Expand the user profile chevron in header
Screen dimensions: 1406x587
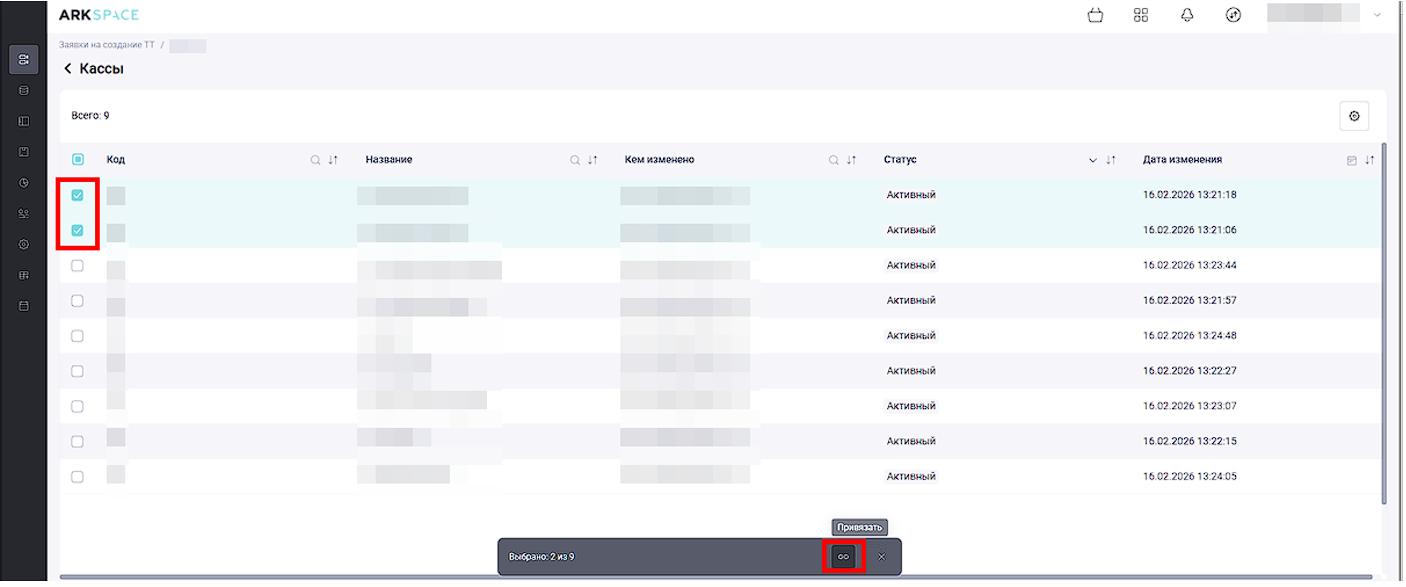coord(1377,15)
